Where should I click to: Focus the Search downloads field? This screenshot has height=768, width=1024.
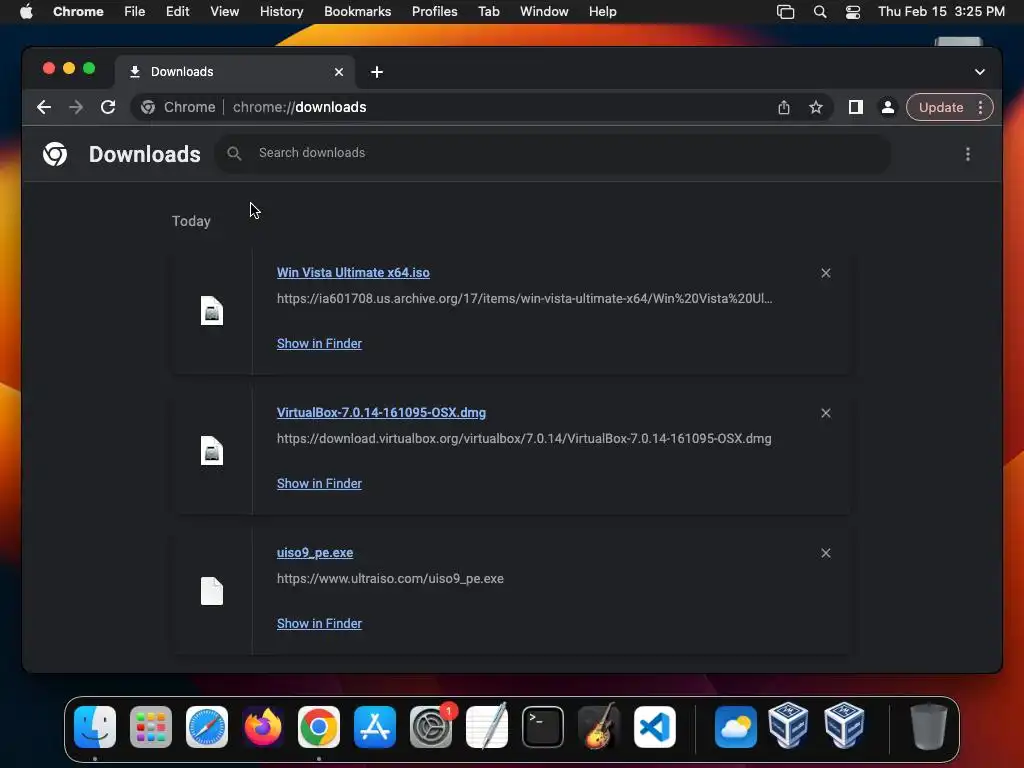point(553,153)
